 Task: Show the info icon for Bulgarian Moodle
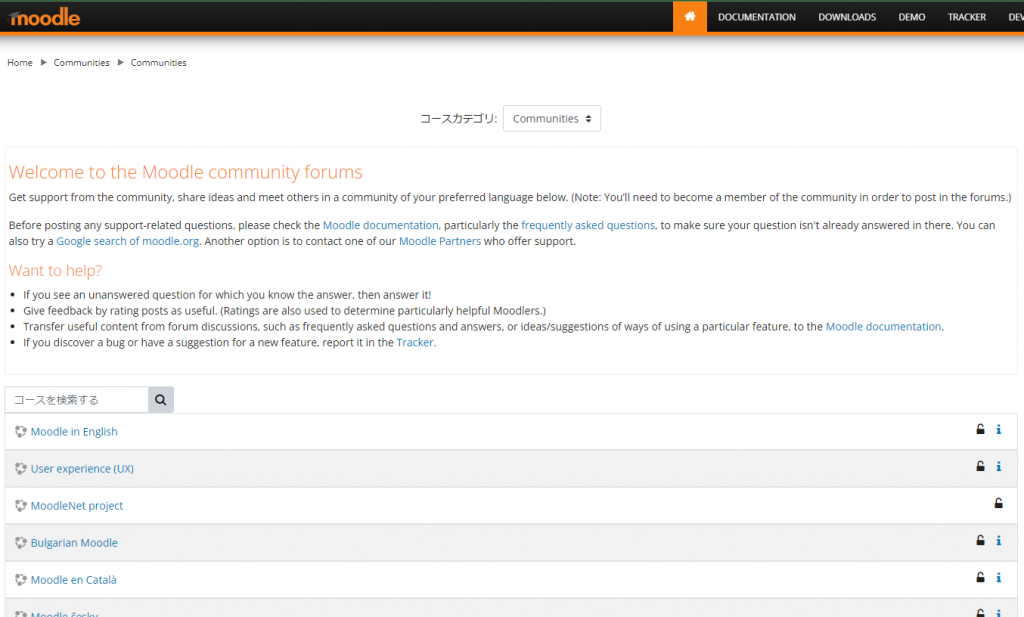click(999, 541)
